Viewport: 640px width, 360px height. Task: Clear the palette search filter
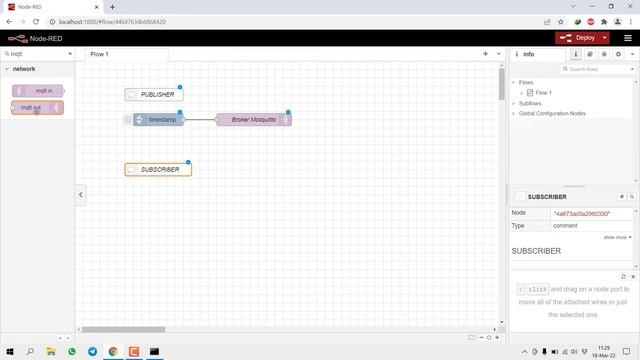pyautogui.click(x=70, y=53)
